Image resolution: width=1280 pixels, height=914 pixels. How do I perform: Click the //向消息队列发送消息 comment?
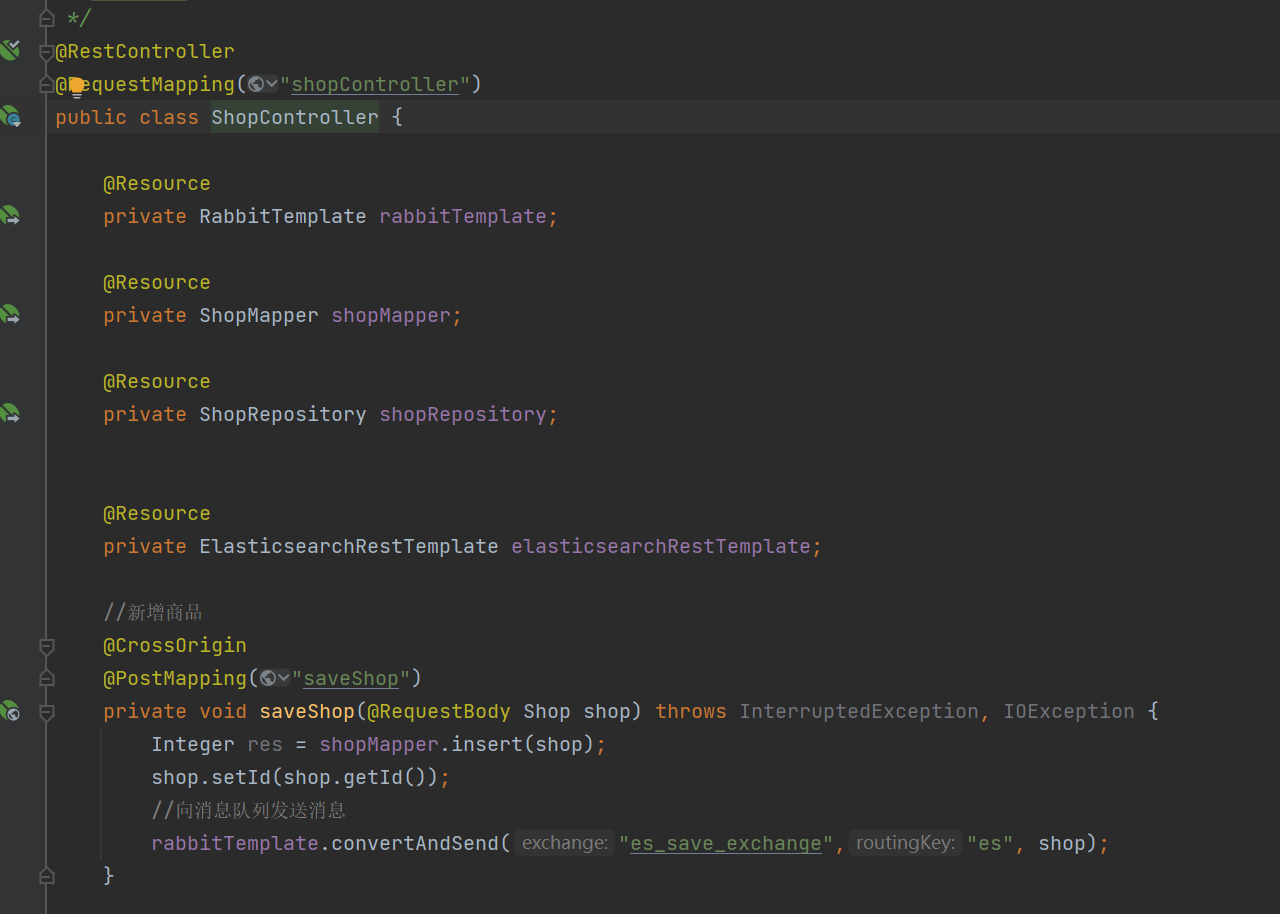pyautogui.click(x=248, y=810)
